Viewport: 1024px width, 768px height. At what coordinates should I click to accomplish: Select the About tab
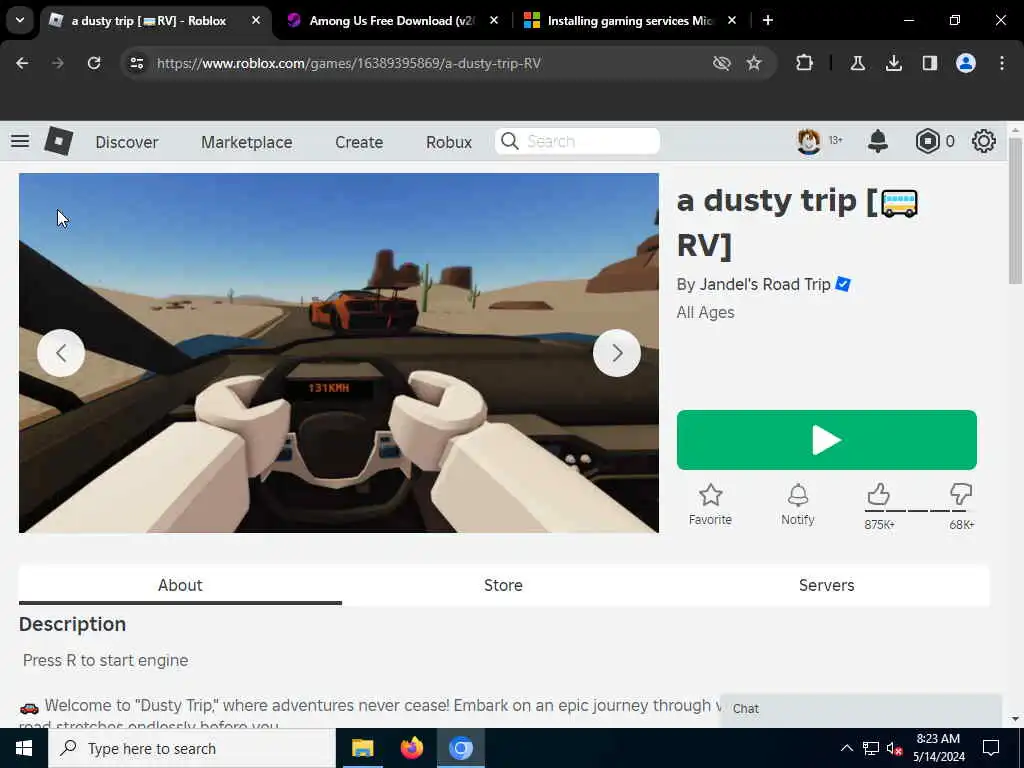click(x=180, y=585)
